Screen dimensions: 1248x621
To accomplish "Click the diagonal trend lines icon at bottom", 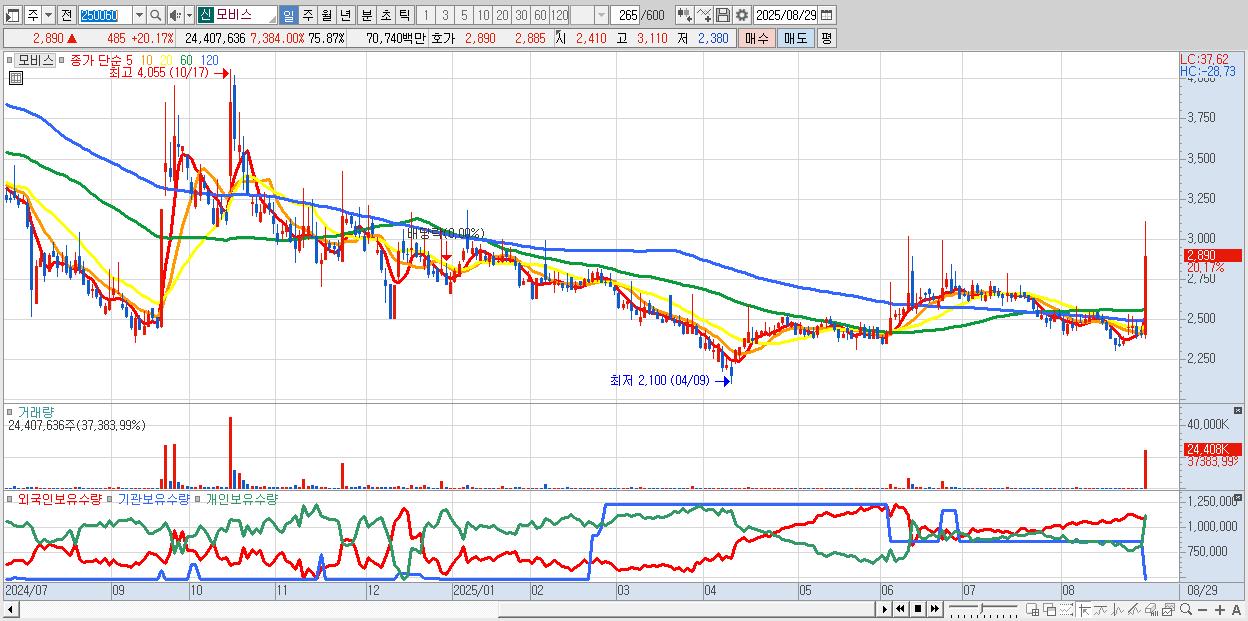I will [1134, 610].
